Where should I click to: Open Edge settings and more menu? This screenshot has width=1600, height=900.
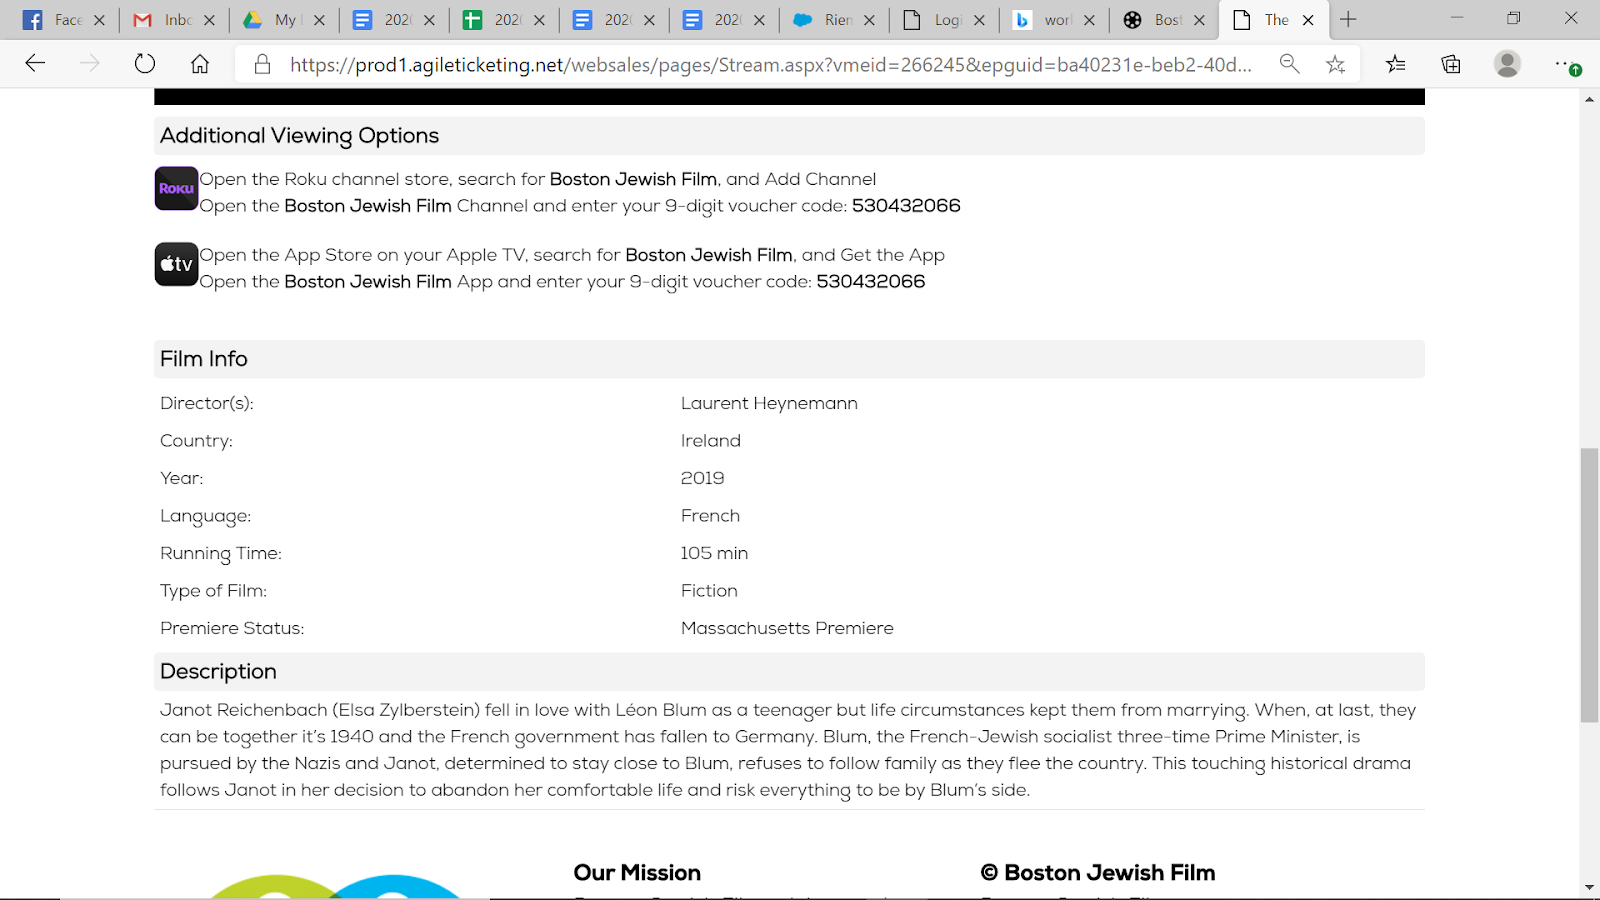[1566, 64]
